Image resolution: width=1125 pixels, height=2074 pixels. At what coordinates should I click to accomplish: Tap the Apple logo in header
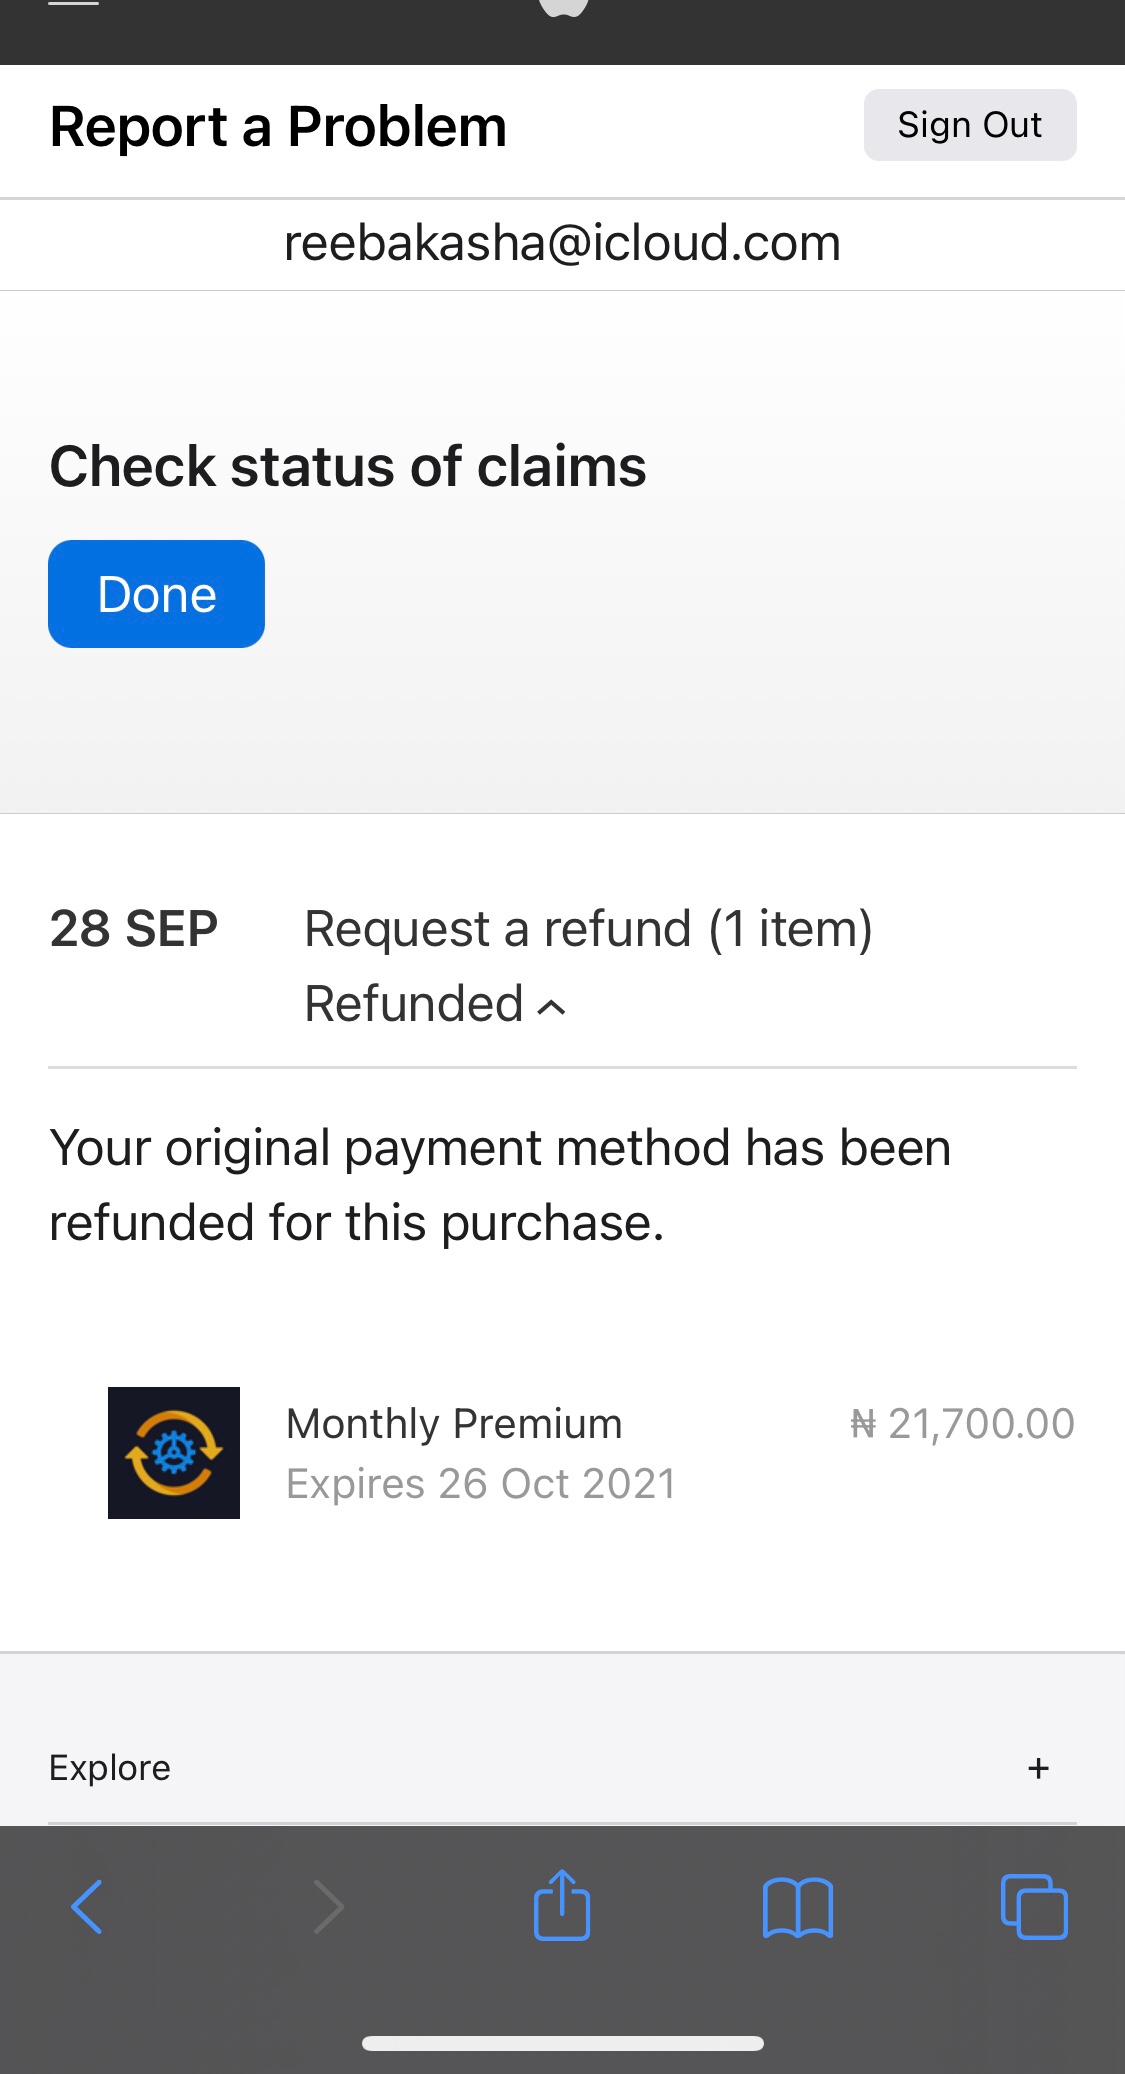[x=563, y=6]
